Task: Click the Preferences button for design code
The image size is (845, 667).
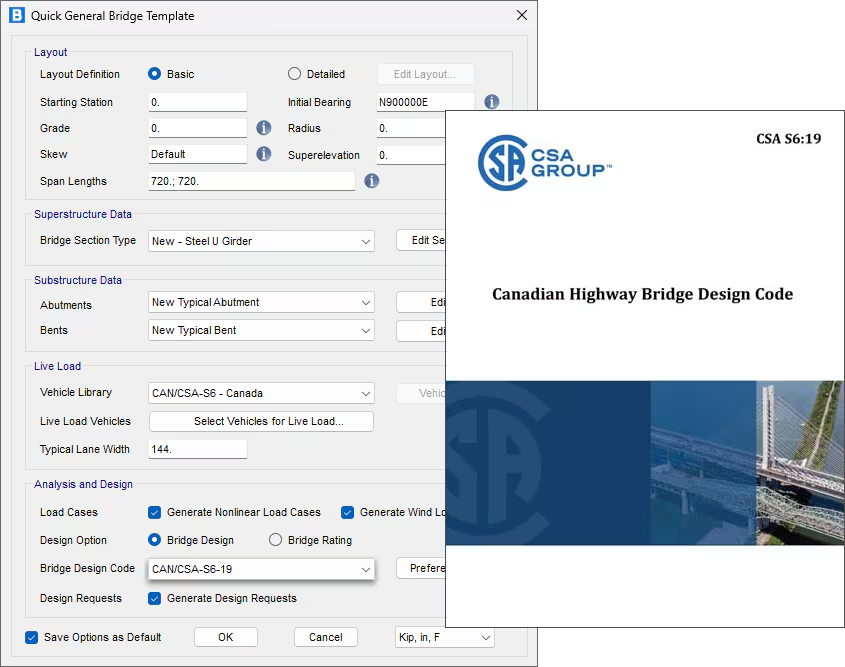Action: (421, 568)
